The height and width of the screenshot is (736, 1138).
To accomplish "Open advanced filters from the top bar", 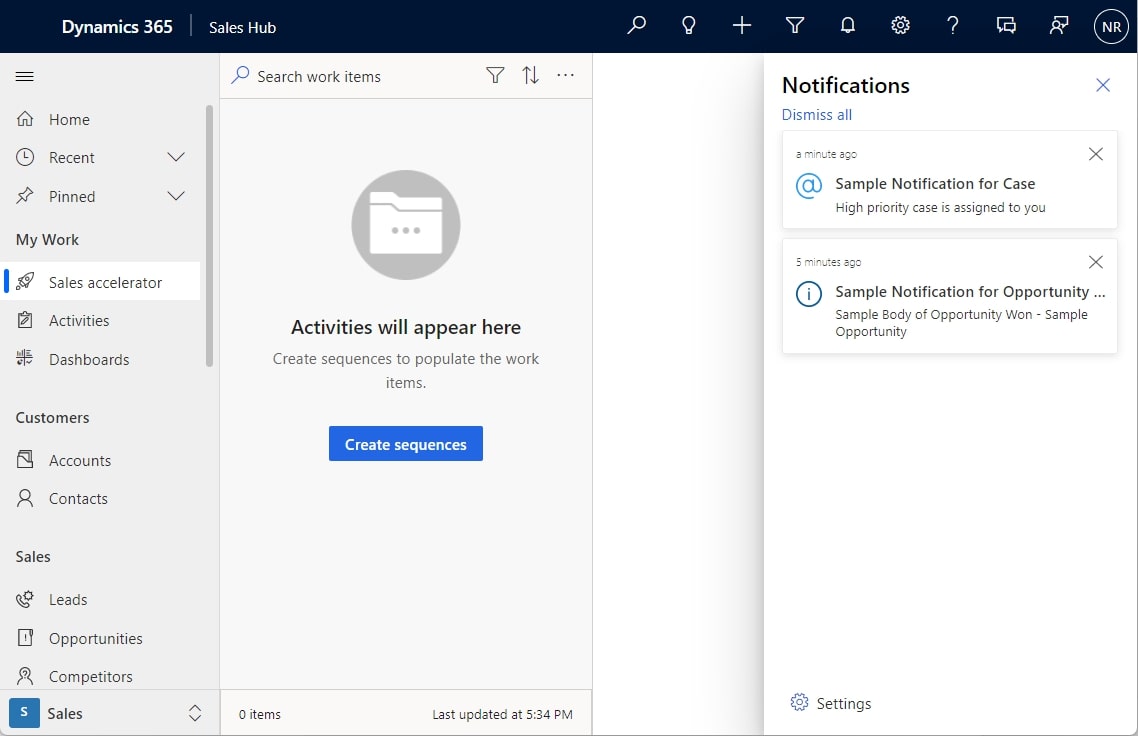I will point(795,25).
